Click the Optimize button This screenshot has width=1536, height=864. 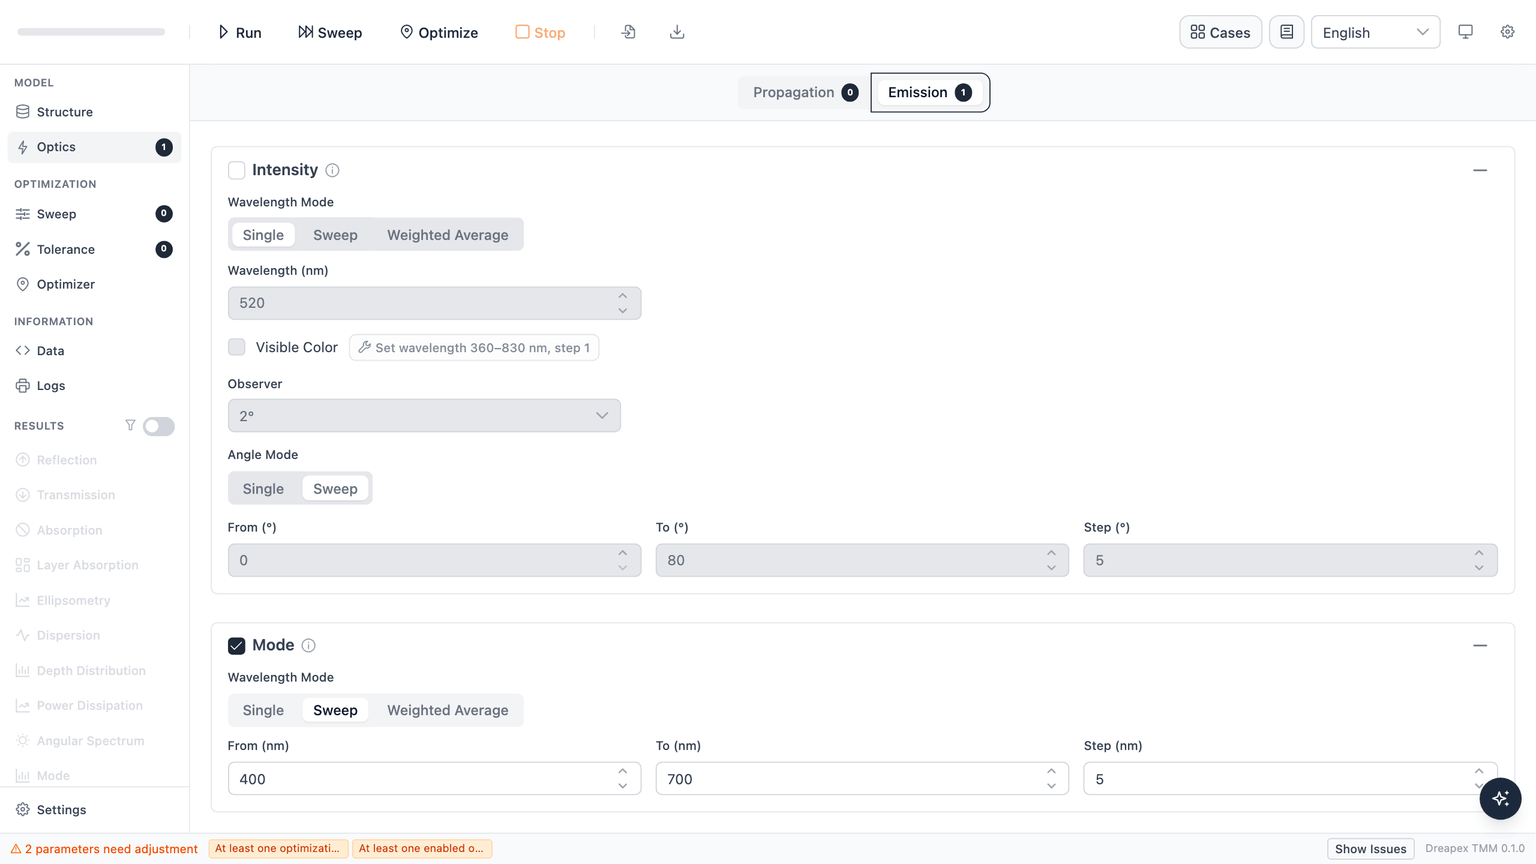(x=439, y=32)
